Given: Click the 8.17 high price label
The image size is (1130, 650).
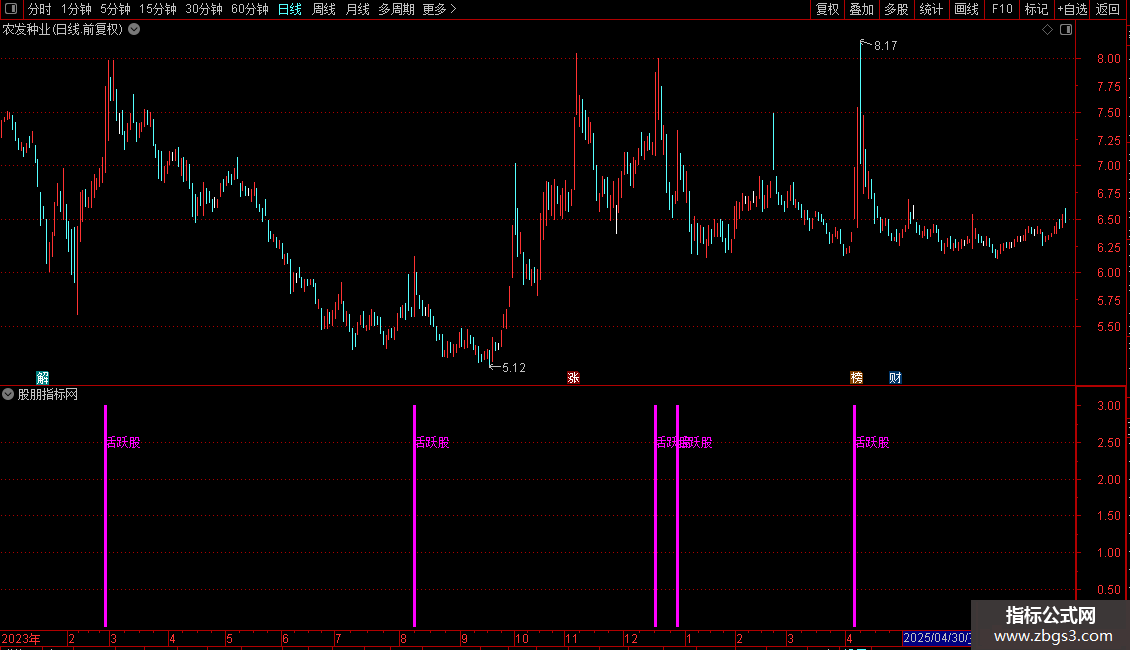Looking at the screenshot, I should tap(886, 45).
